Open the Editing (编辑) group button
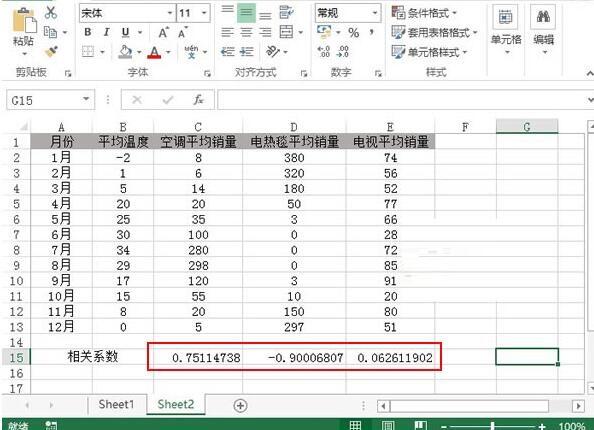The height and width of the screenshot is (430, 594). [x=544, y=30]
